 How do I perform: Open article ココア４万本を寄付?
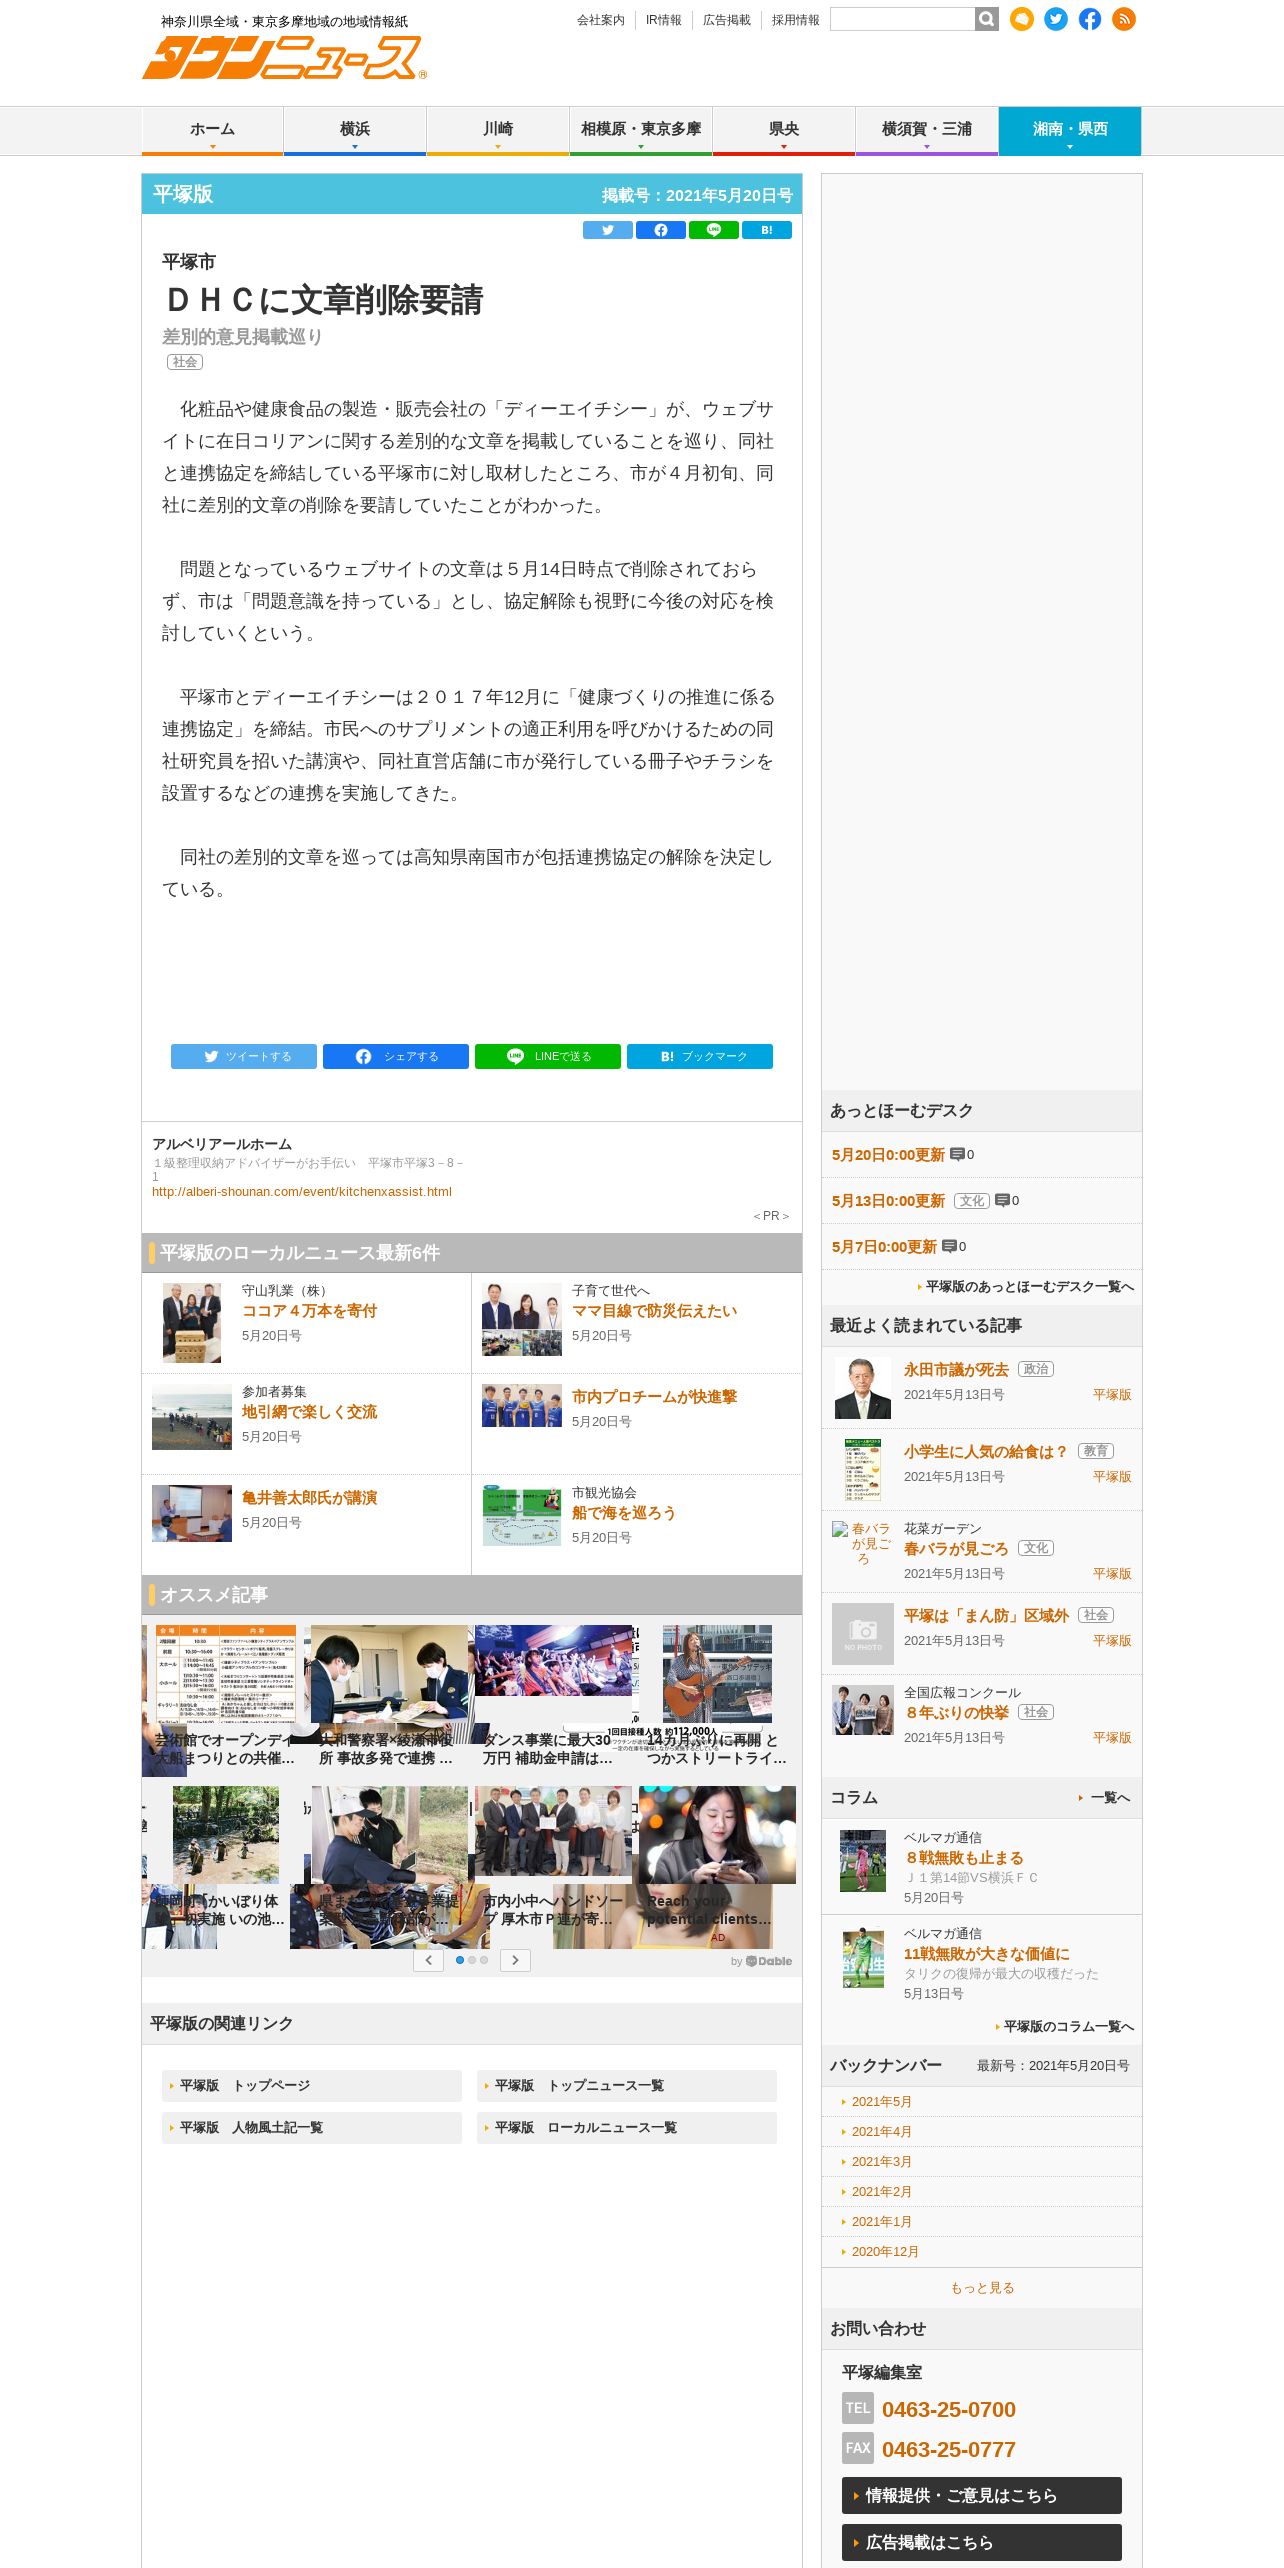(309, 1311)
